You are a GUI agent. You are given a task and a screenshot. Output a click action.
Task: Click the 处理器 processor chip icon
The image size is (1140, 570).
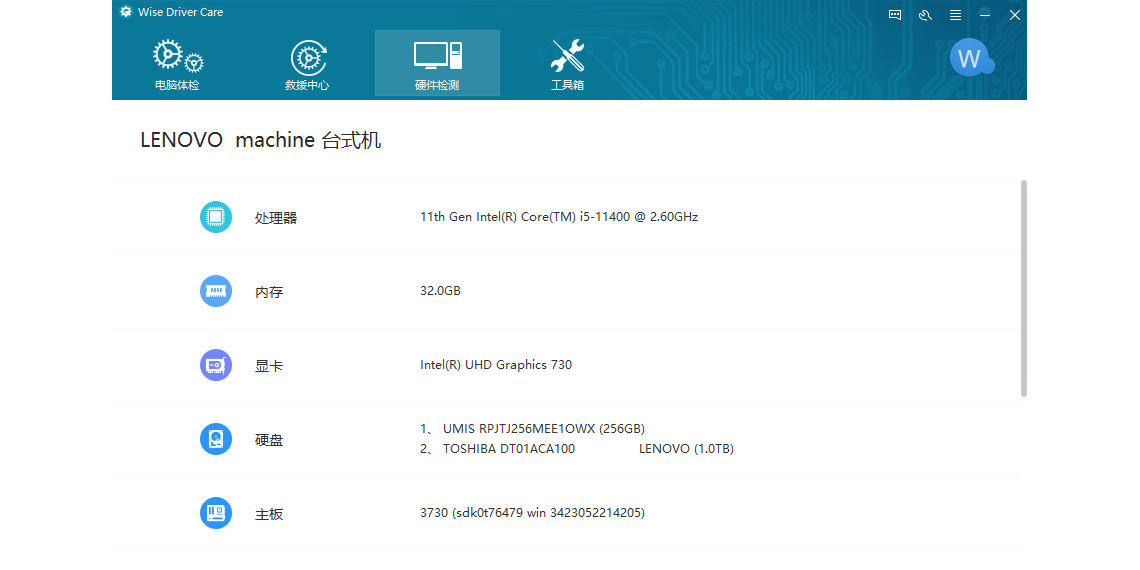tap(216, 217)
